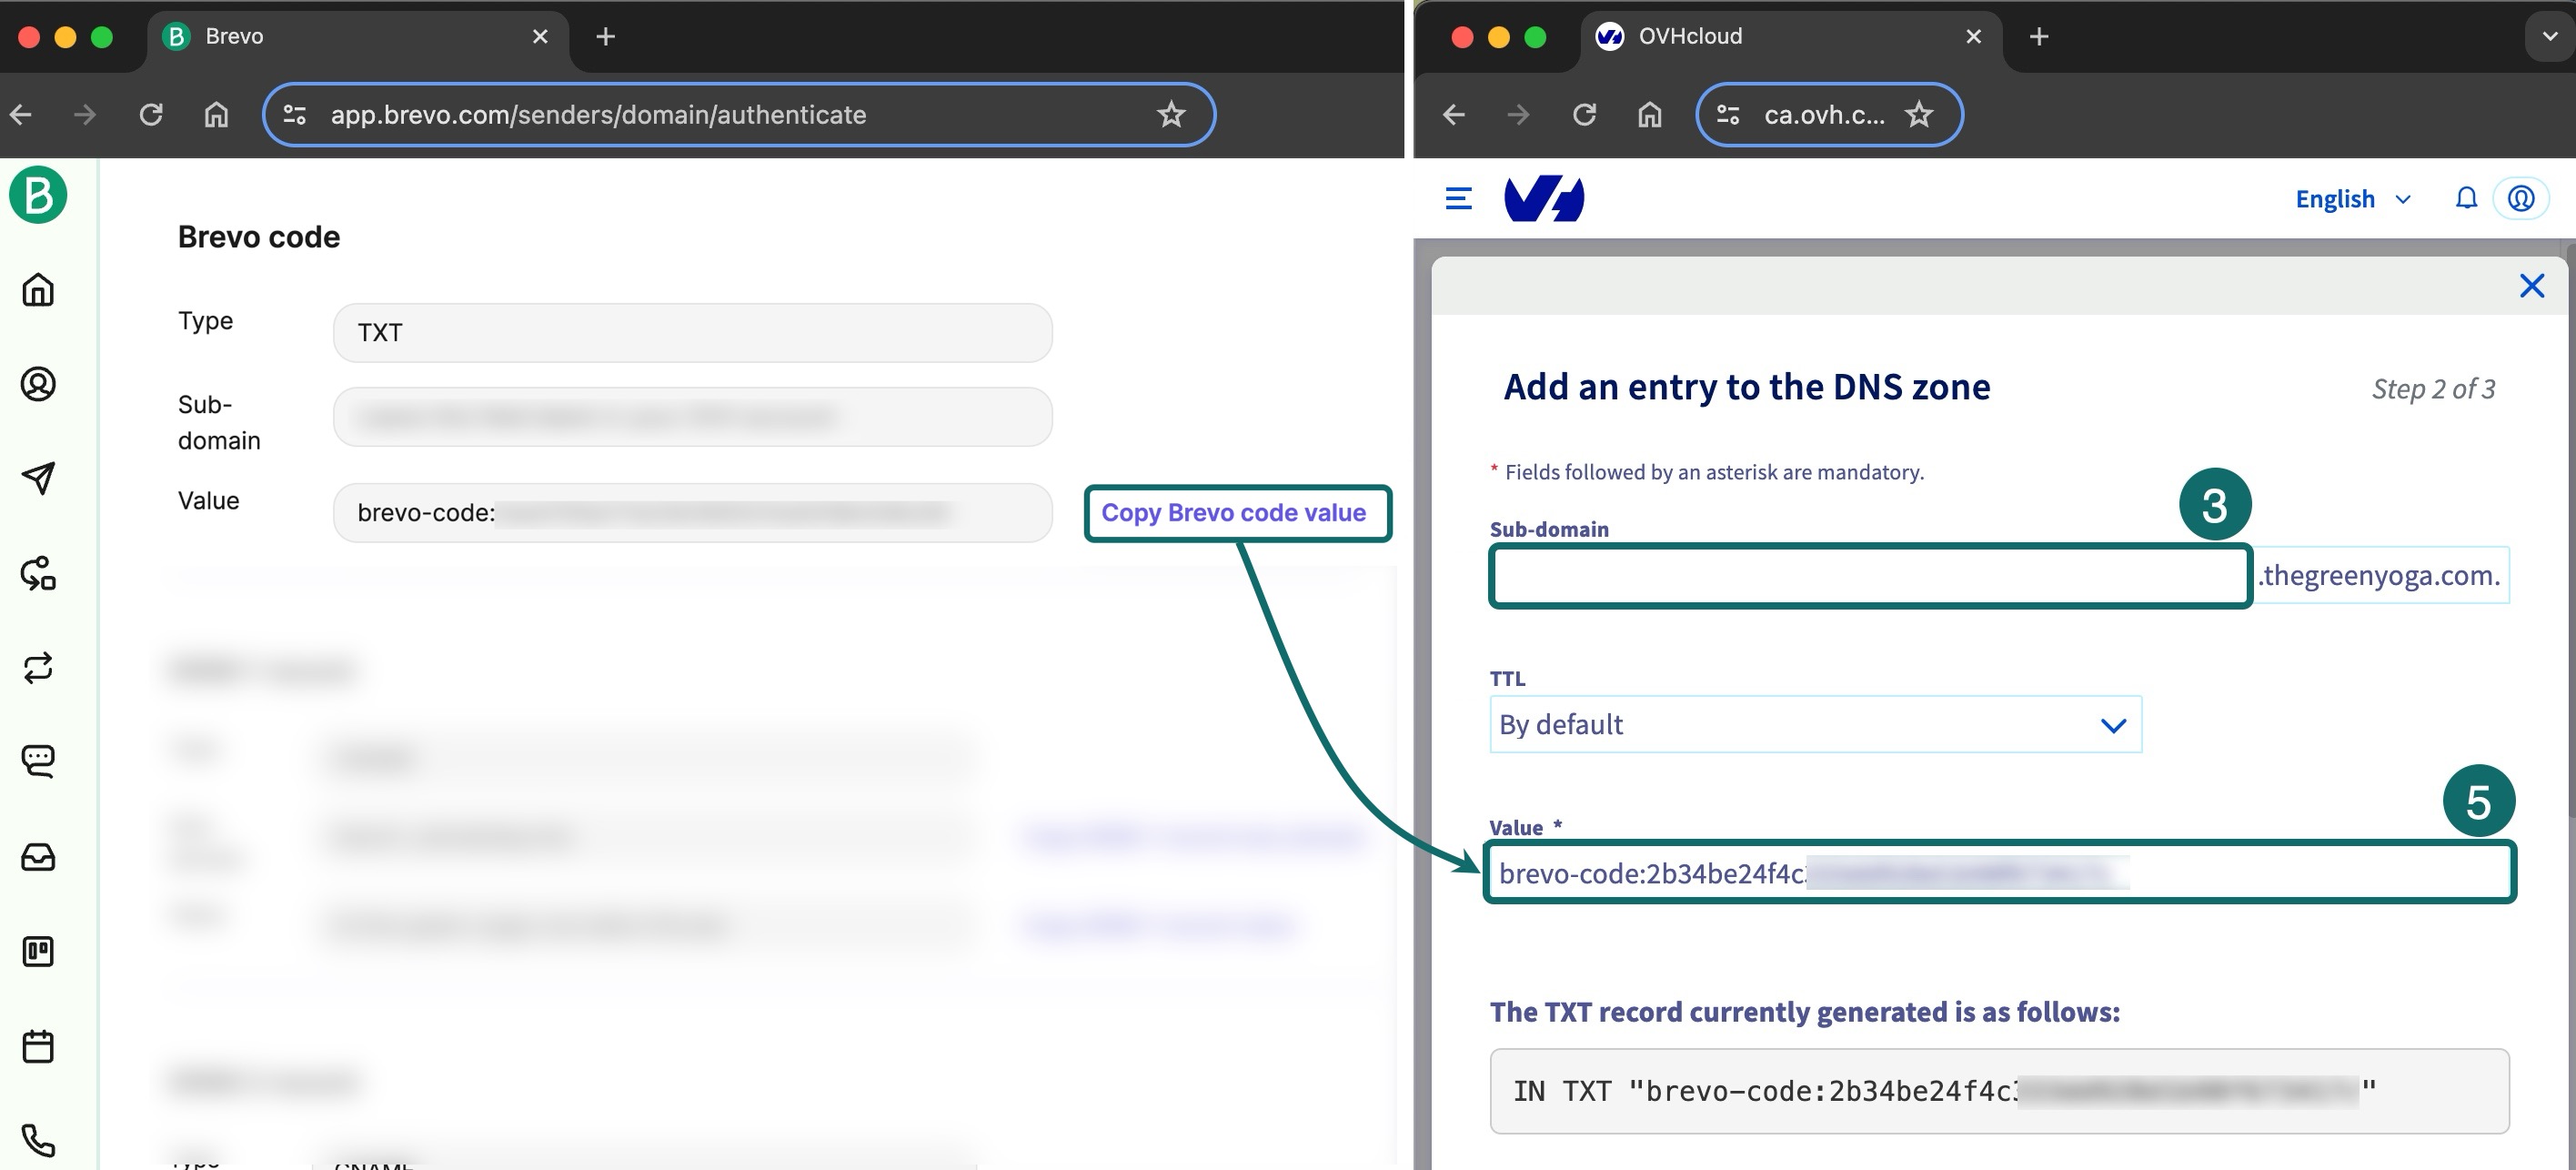
Task: Open Transactional arrows icon in Brevo sidebar
Action: click(x=38, y=667)
